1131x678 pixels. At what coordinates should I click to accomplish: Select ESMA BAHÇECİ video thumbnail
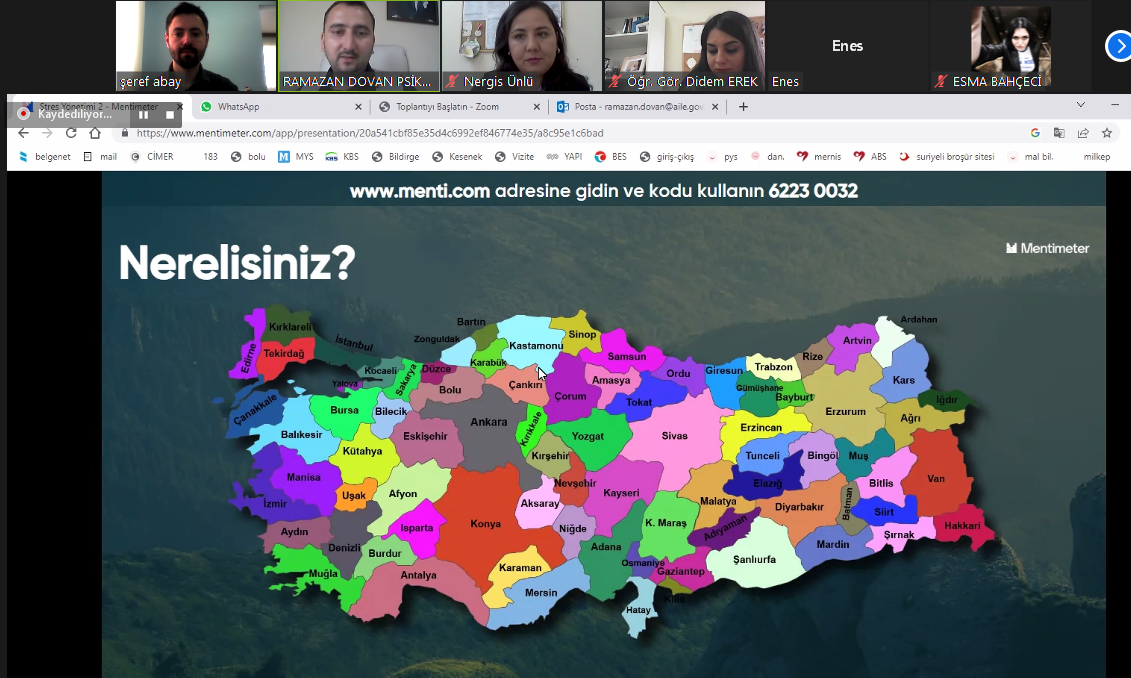(x=1011, y=45)
